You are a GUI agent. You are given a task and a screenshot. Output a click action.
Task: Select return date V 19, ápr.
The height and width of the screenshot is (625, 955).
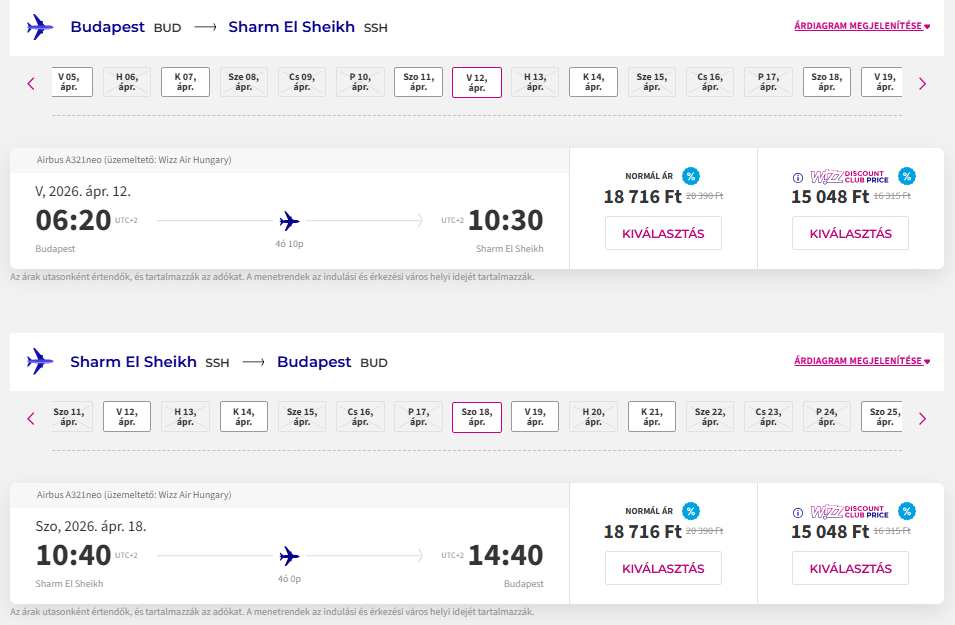click(x=535, y=417)
